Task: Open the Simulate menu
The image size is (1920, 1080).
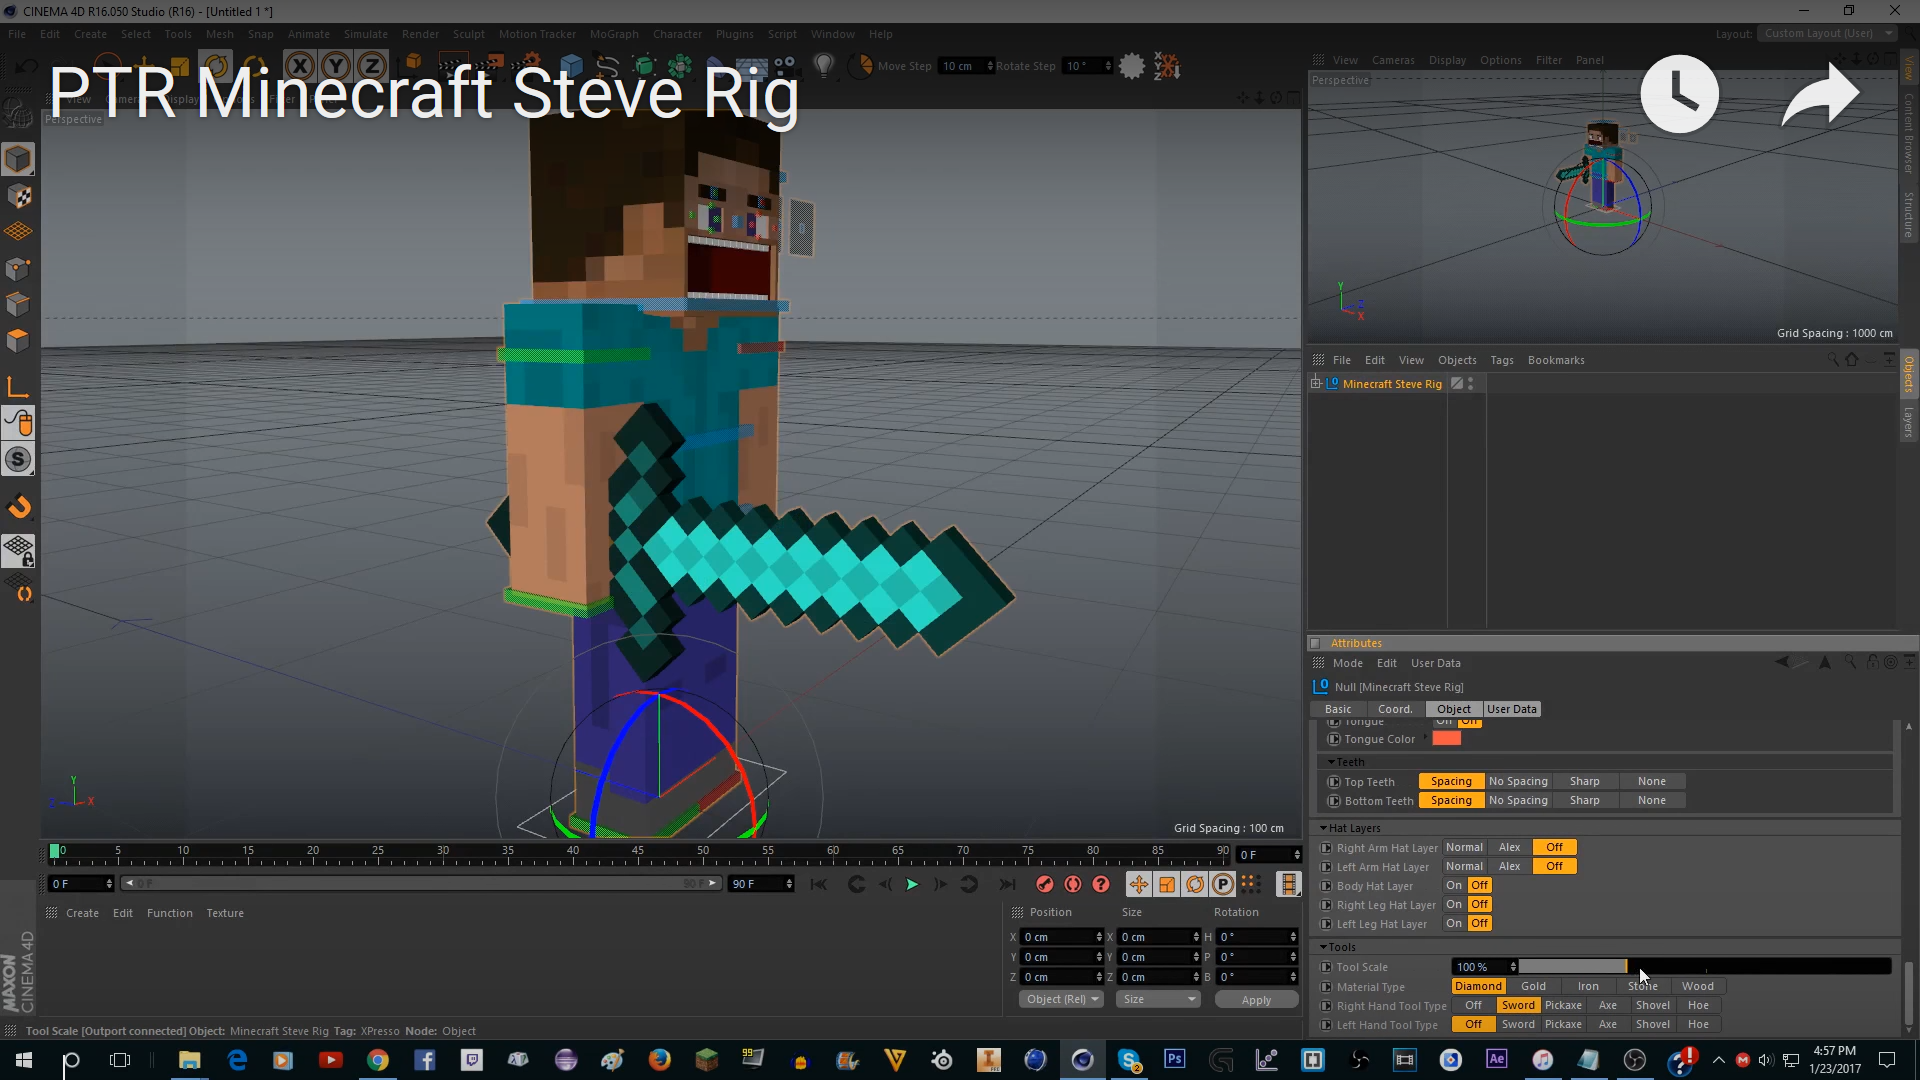Action: coord(365,34)
